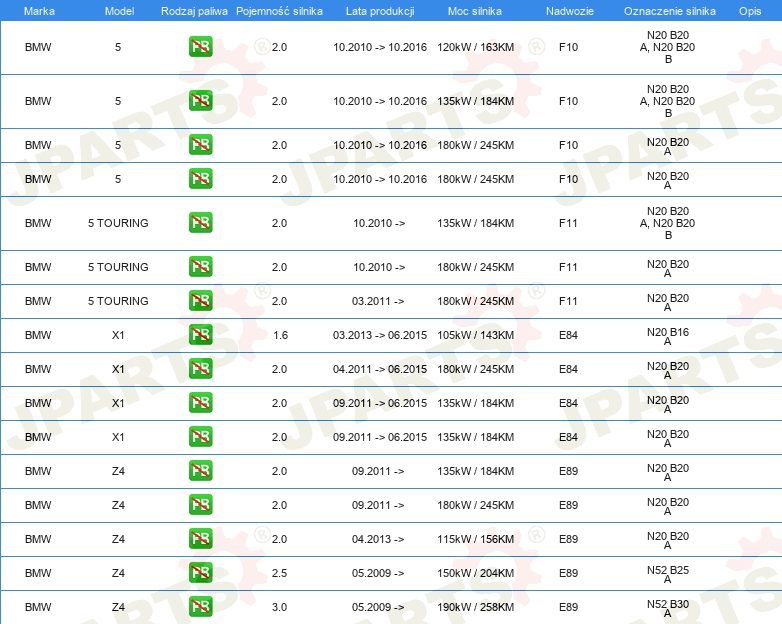Select fuel icon for X1 1.6 engine row
Screen dimensions: 782x624
pos(200,335)
